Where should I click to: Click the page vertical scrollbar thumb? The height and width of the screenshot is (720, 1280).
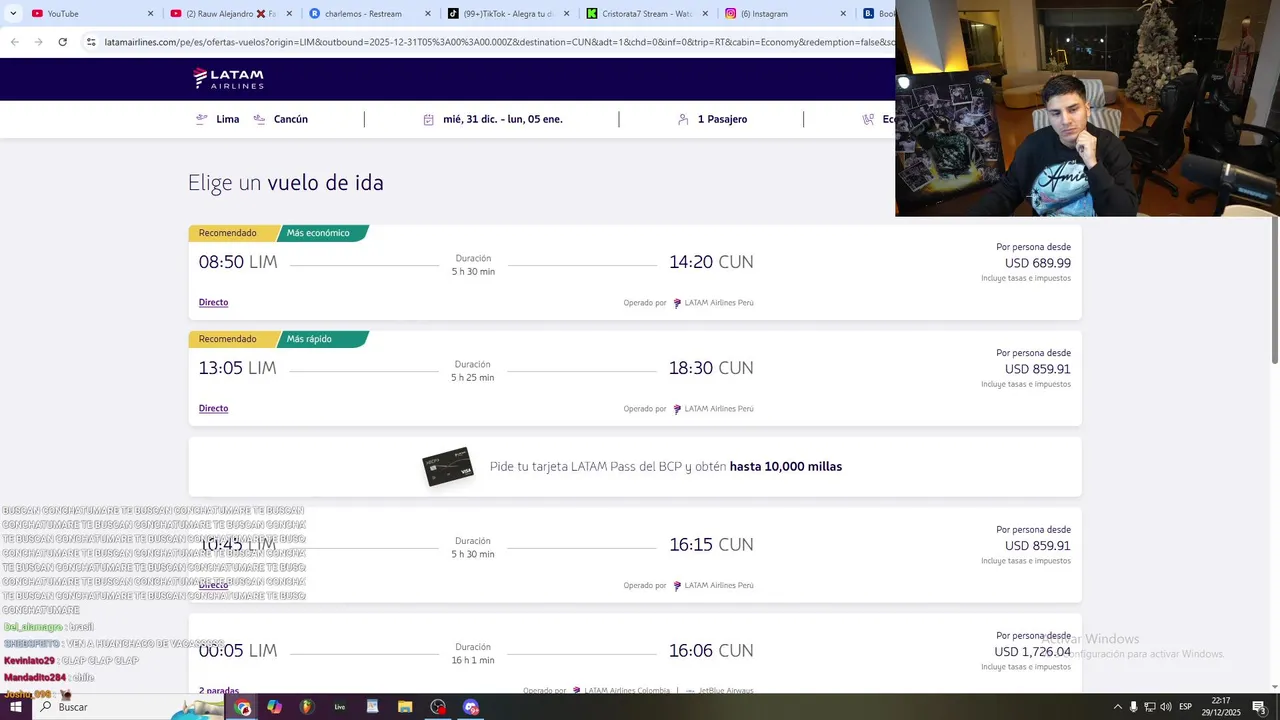[1274, 290]
